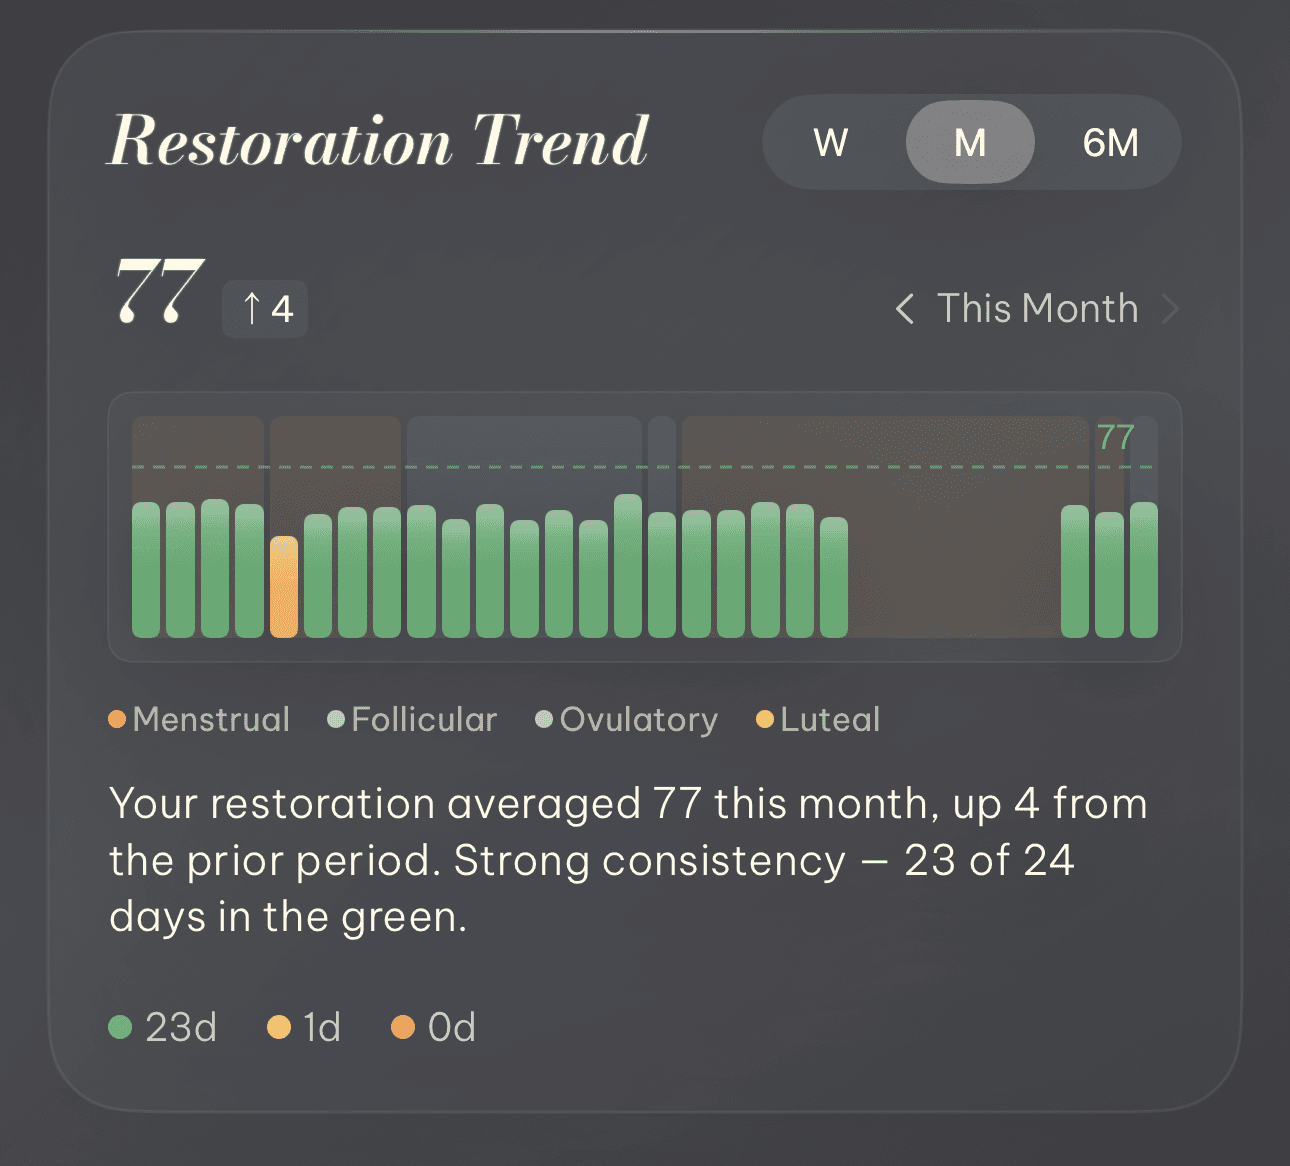Switch to the W weekly view
Viewport: 1290px width, 1166px height.
(829, 143)
